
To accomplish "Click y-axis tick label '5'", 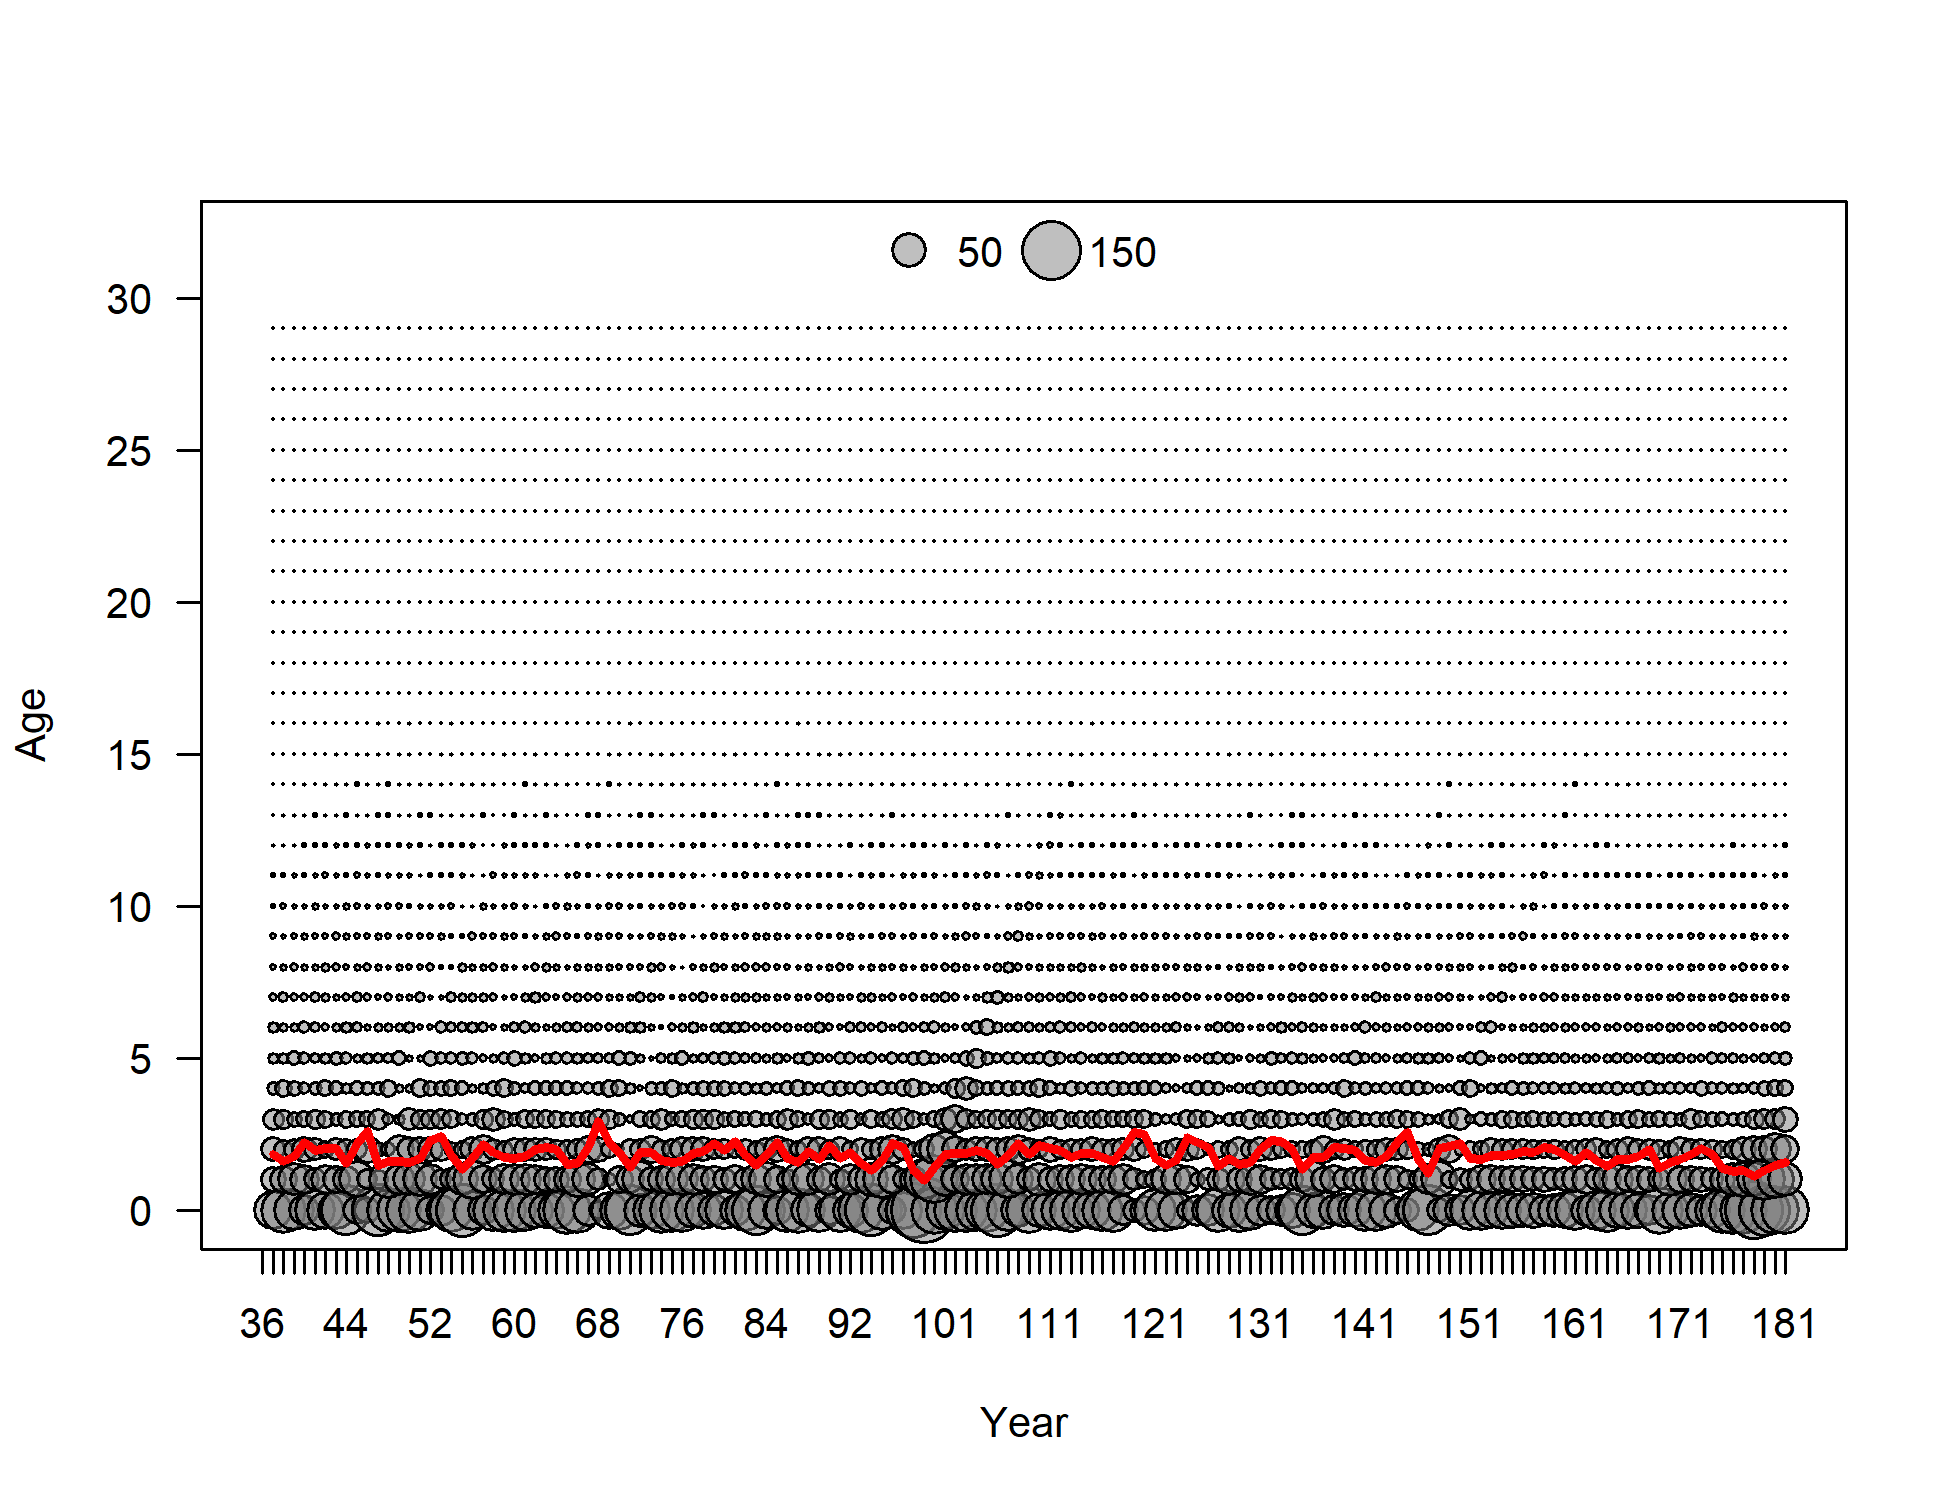I will point(140,1059).
